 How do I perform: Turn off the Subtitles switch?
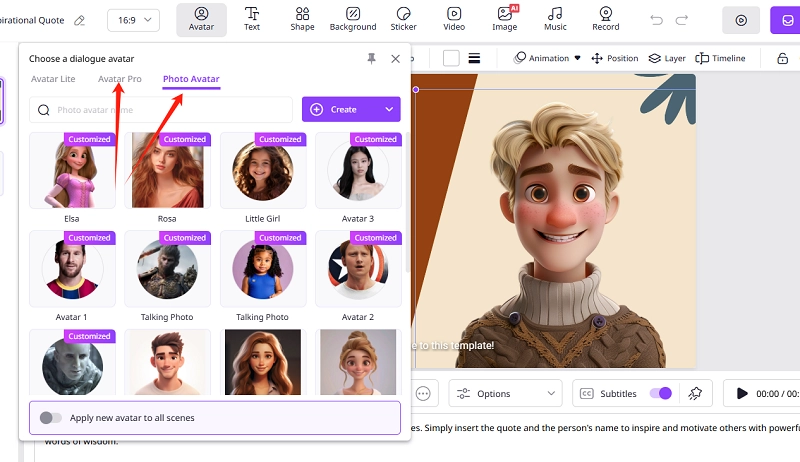(660, 394)
